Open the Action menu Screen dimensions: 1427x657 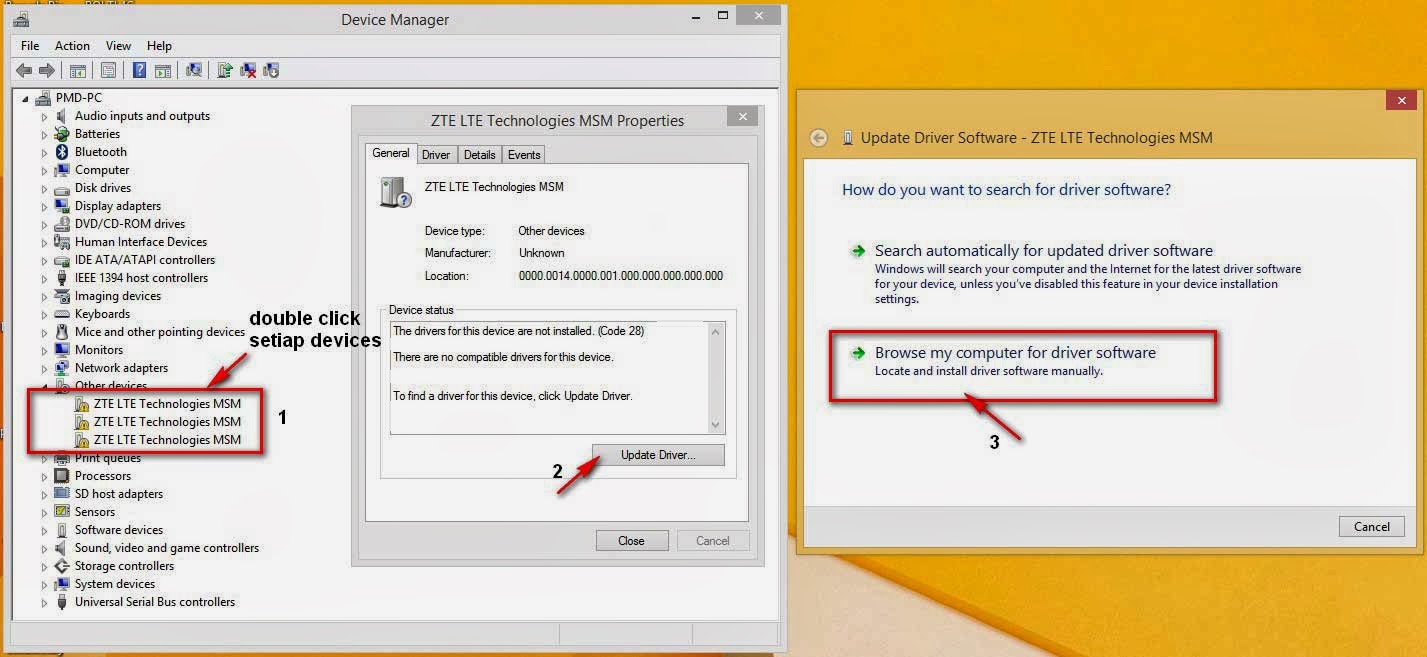tap(72, 46)
